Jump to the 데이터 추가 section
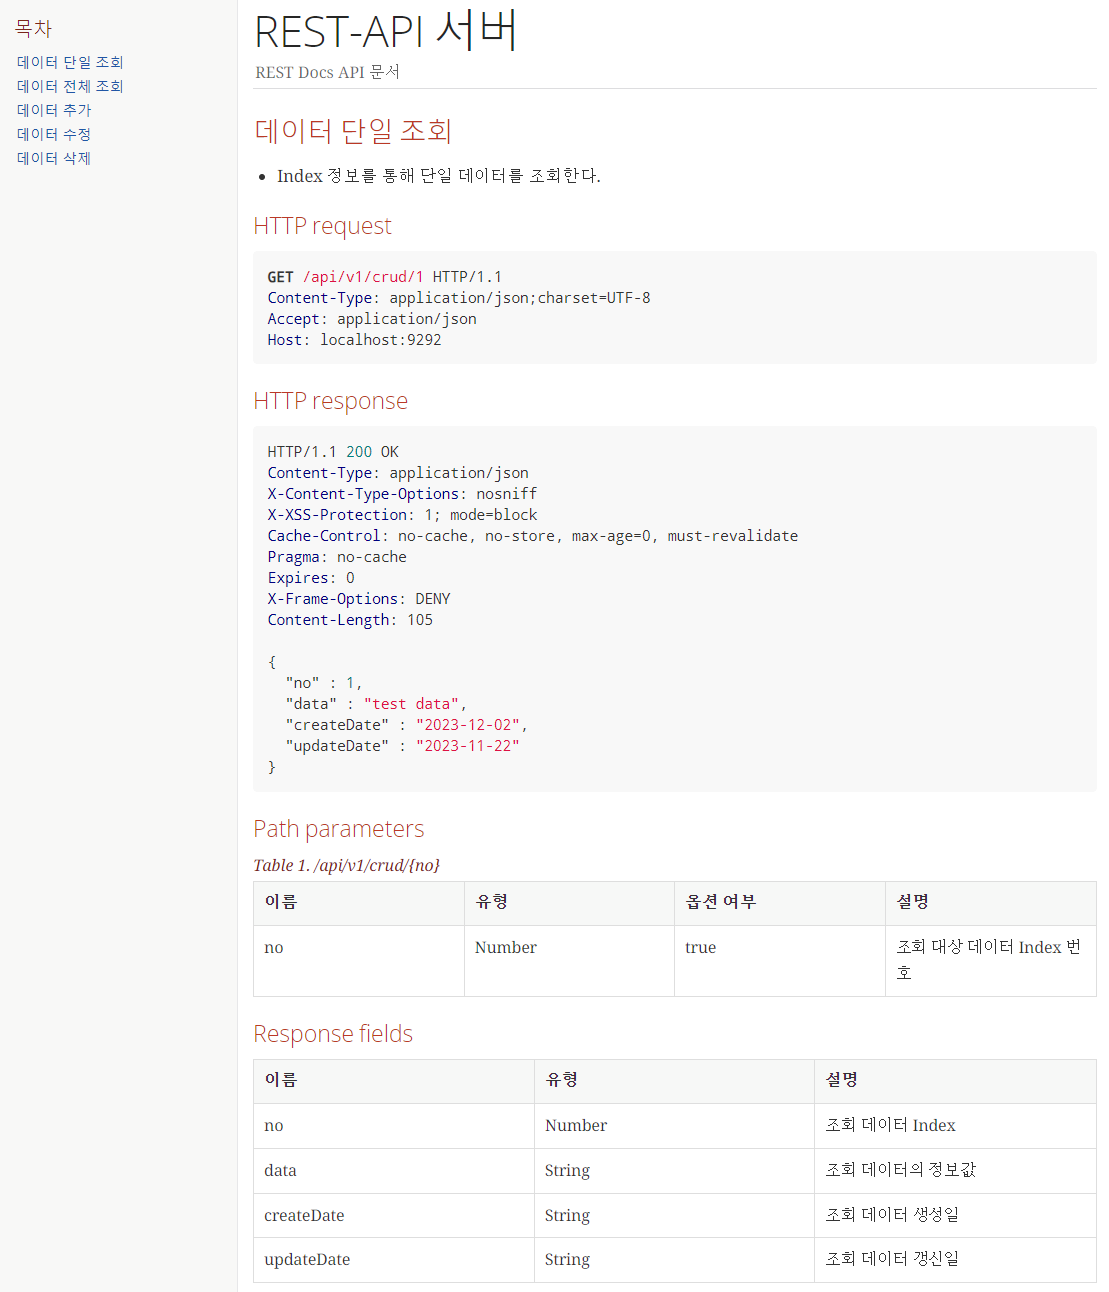Screen dimensions: 1109x1292 click(x=54, y=110)
